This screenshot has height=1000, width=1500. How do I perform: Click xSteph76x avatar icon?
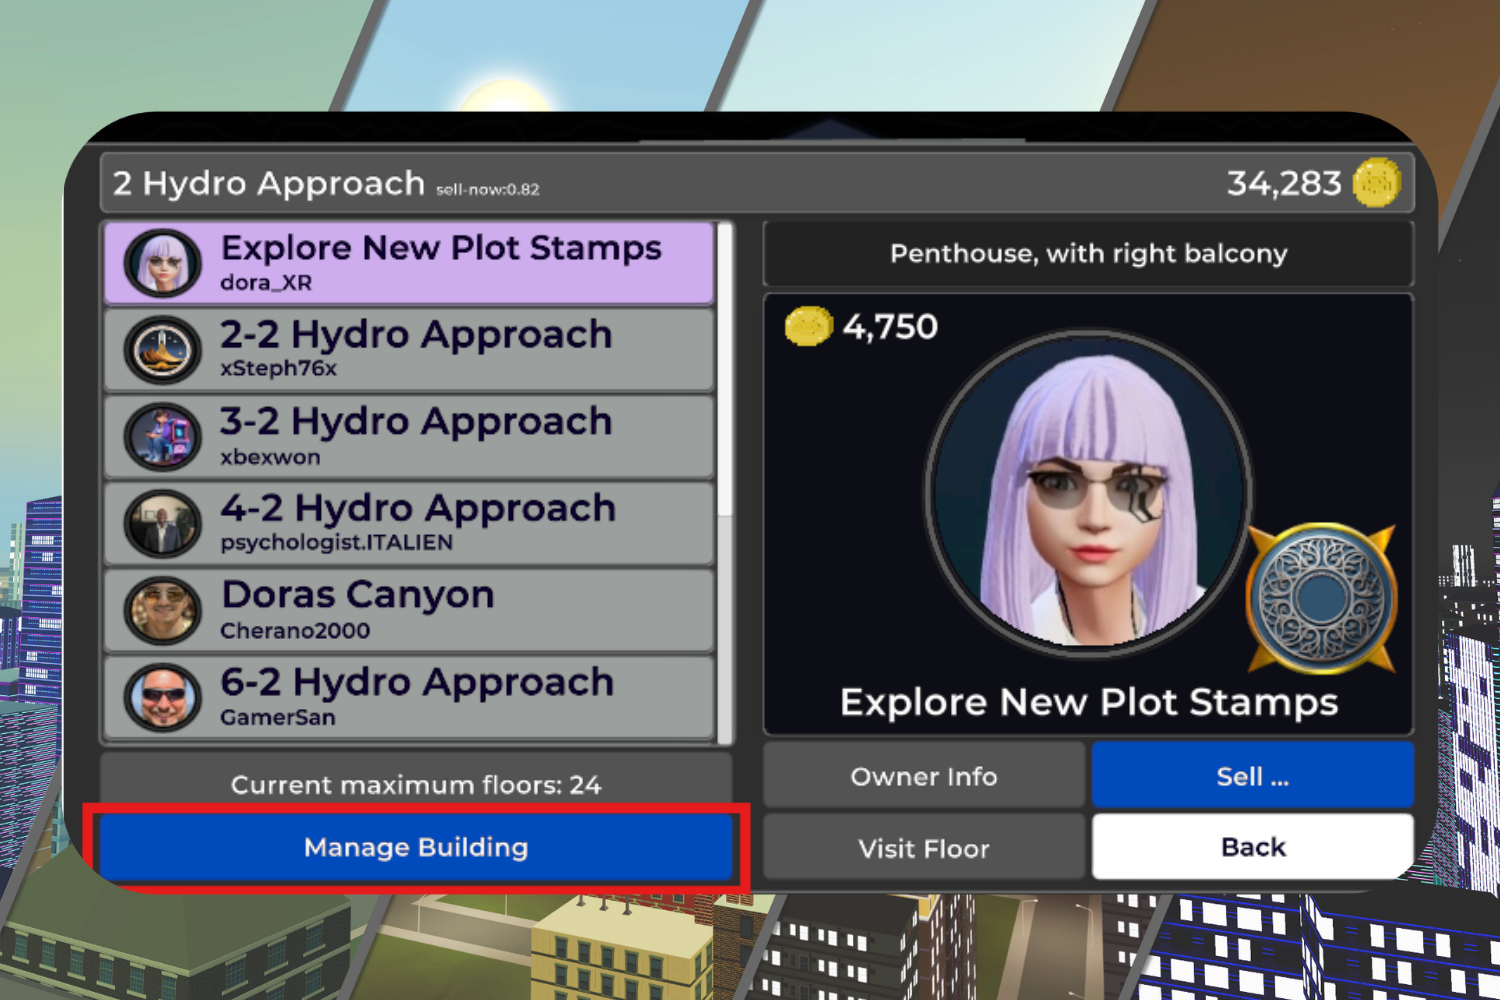point(162,350)
